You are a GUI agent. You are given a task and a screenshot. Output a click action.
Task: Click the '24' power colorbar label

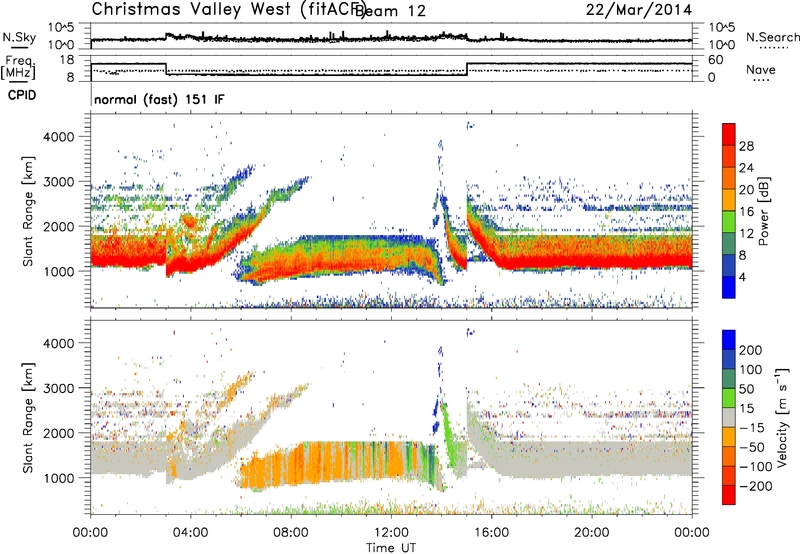(746, 168)
